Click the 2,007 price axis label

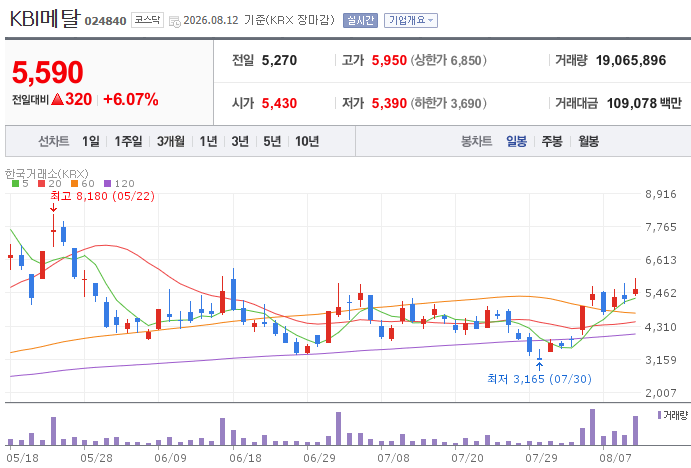pyautogui.click(x=661, y=393)
